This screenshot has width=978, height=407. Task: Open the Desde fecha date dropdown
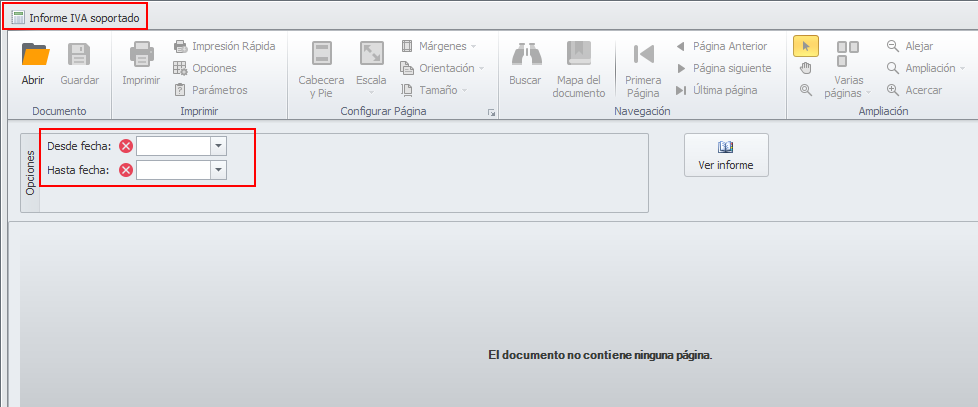(218, 146)
